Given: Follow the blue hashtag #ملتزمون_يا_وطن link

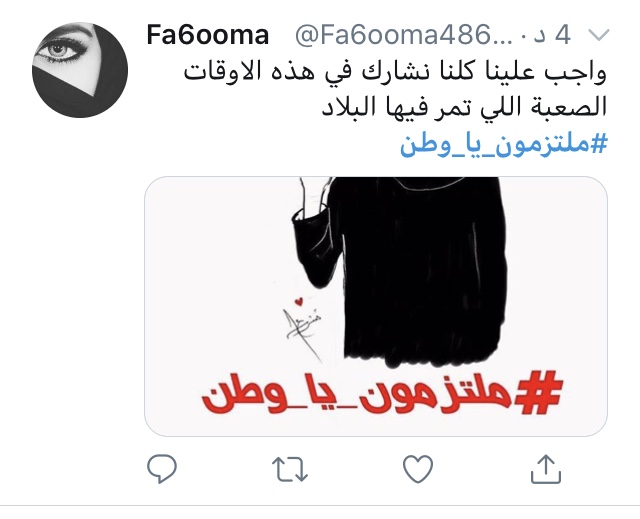Looking at the screenshot, I should pyautogui.click(x=504, y=144).
